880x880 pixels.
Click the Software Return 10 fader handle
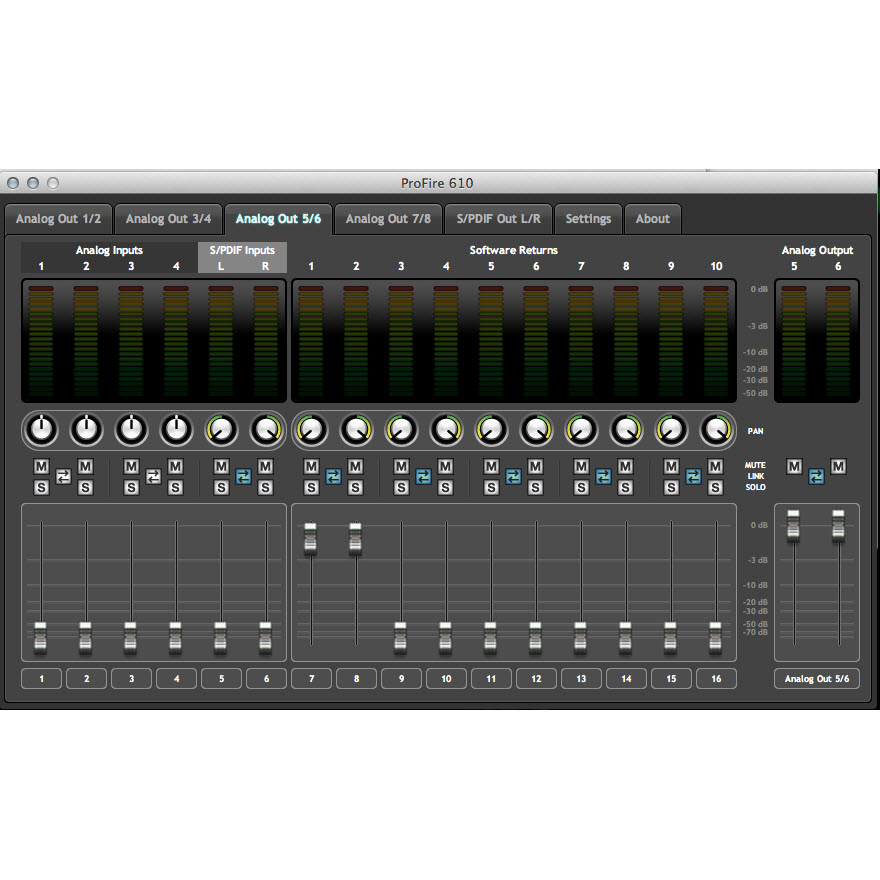(716, 638)
